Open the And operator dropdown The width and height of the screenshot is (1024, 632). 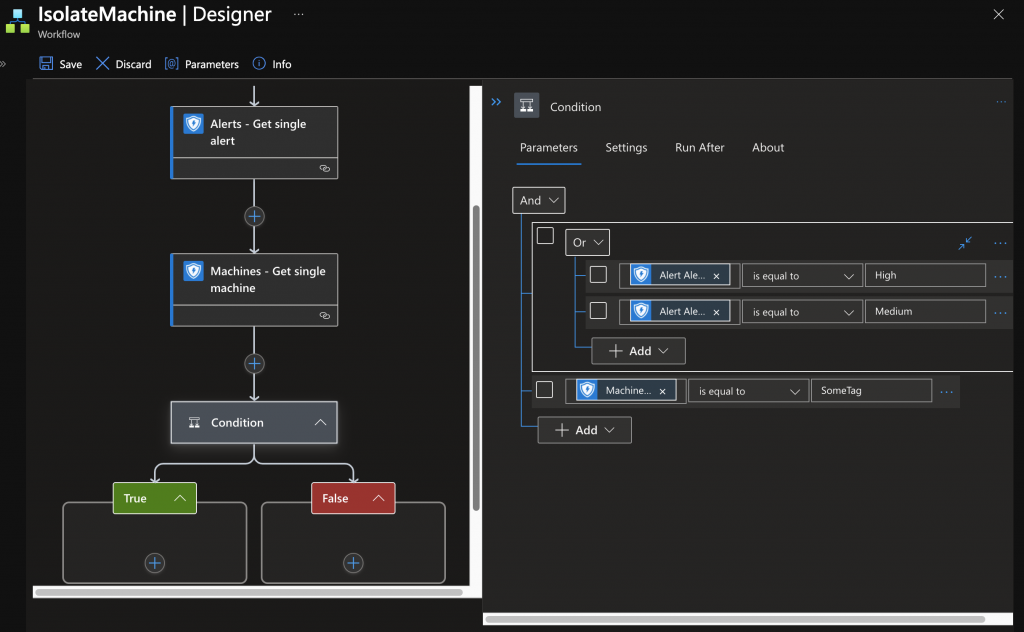point(538,200)
